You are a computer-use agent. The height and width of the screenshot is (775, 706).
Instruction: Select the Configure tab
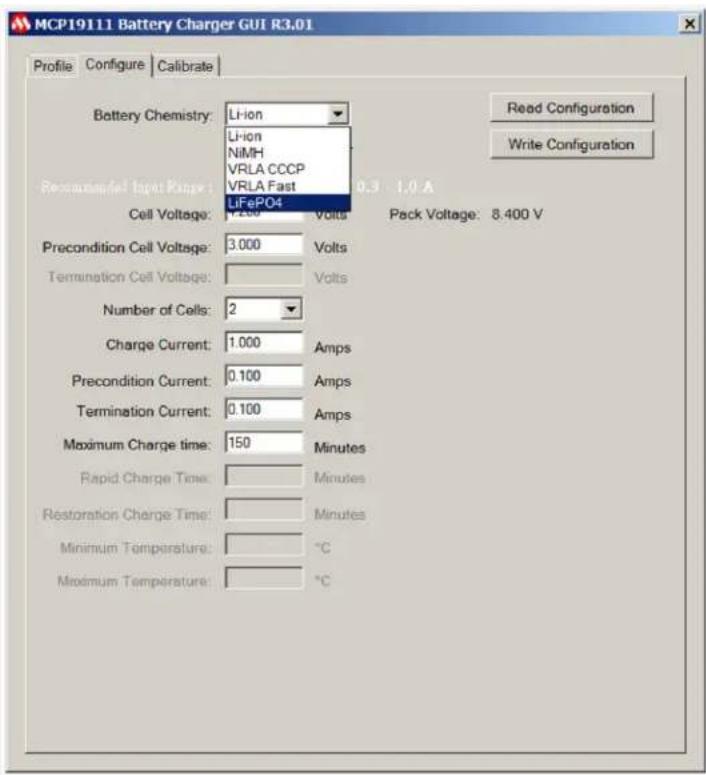[115, 64]
